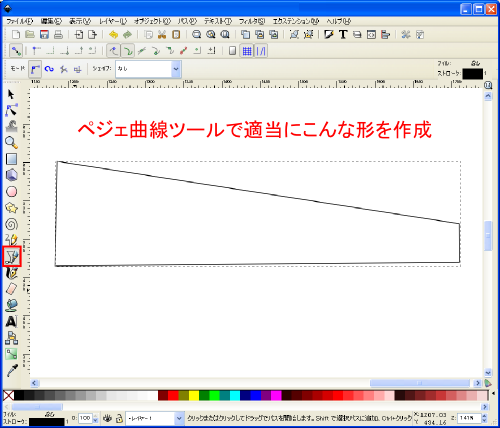
Task: Open Align and Distribute icon
Action: click(x=385, y=34)
